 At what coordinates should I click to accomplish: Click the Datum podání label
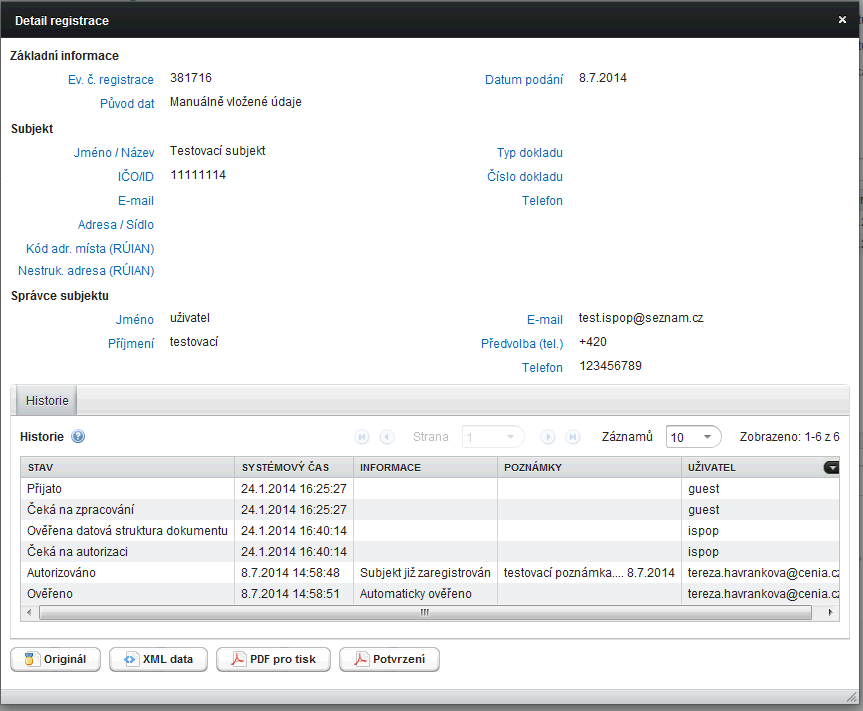[524, 80]
